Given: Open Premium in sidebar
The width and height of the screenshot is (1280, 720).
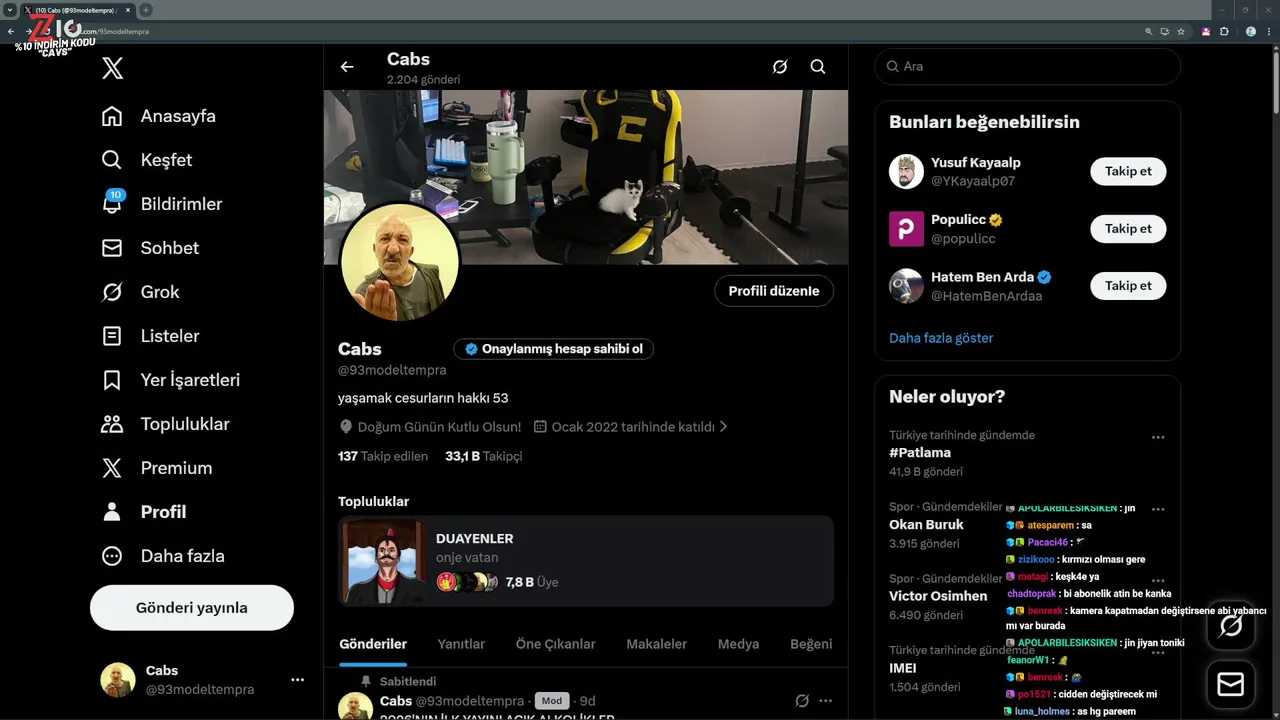Looking at the screenshot, I should [x=157, y=468].
